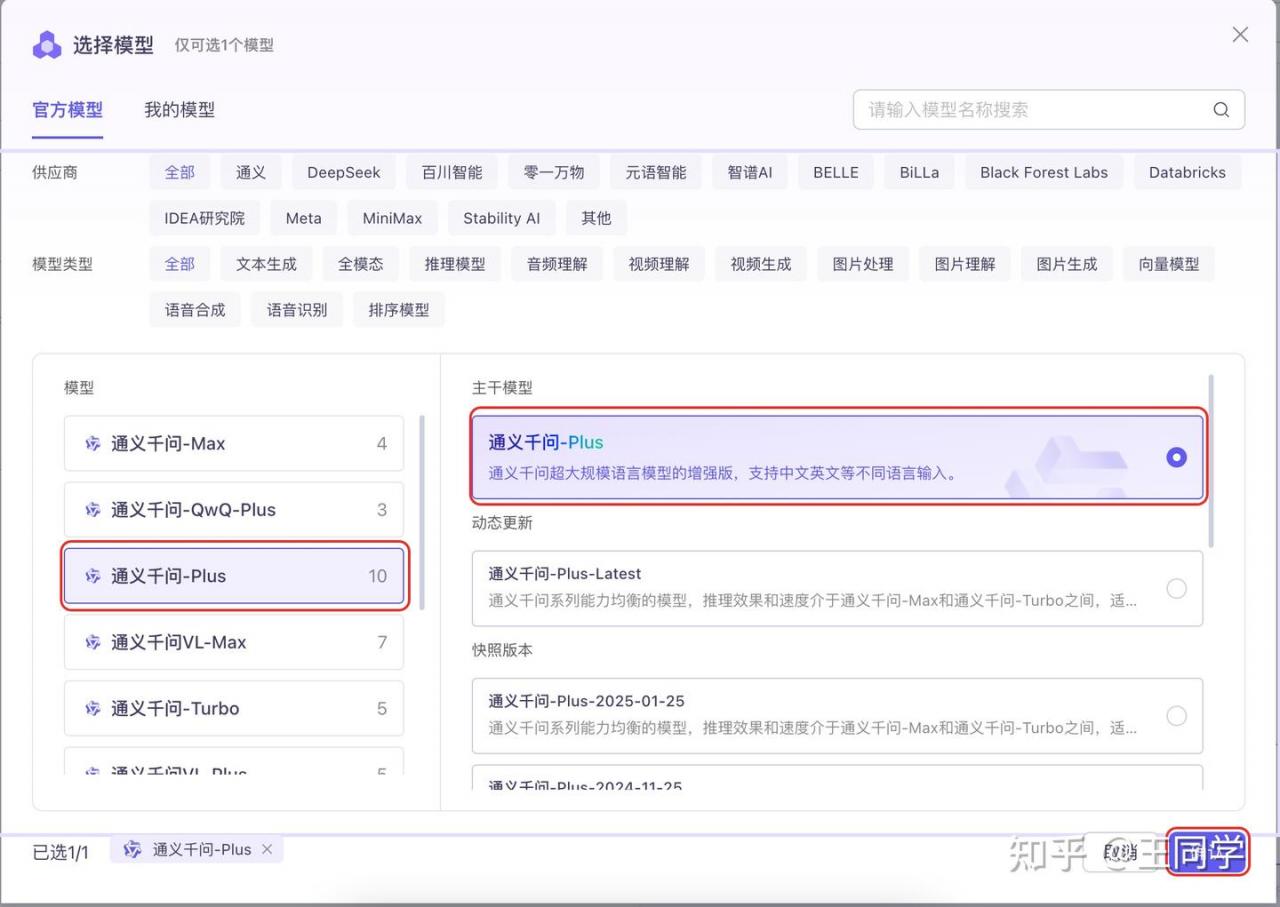Select the 通义千问-Plus main model radio
Image resolution: width=1280 pixels, height=907 pixels.
(1176, 457)
